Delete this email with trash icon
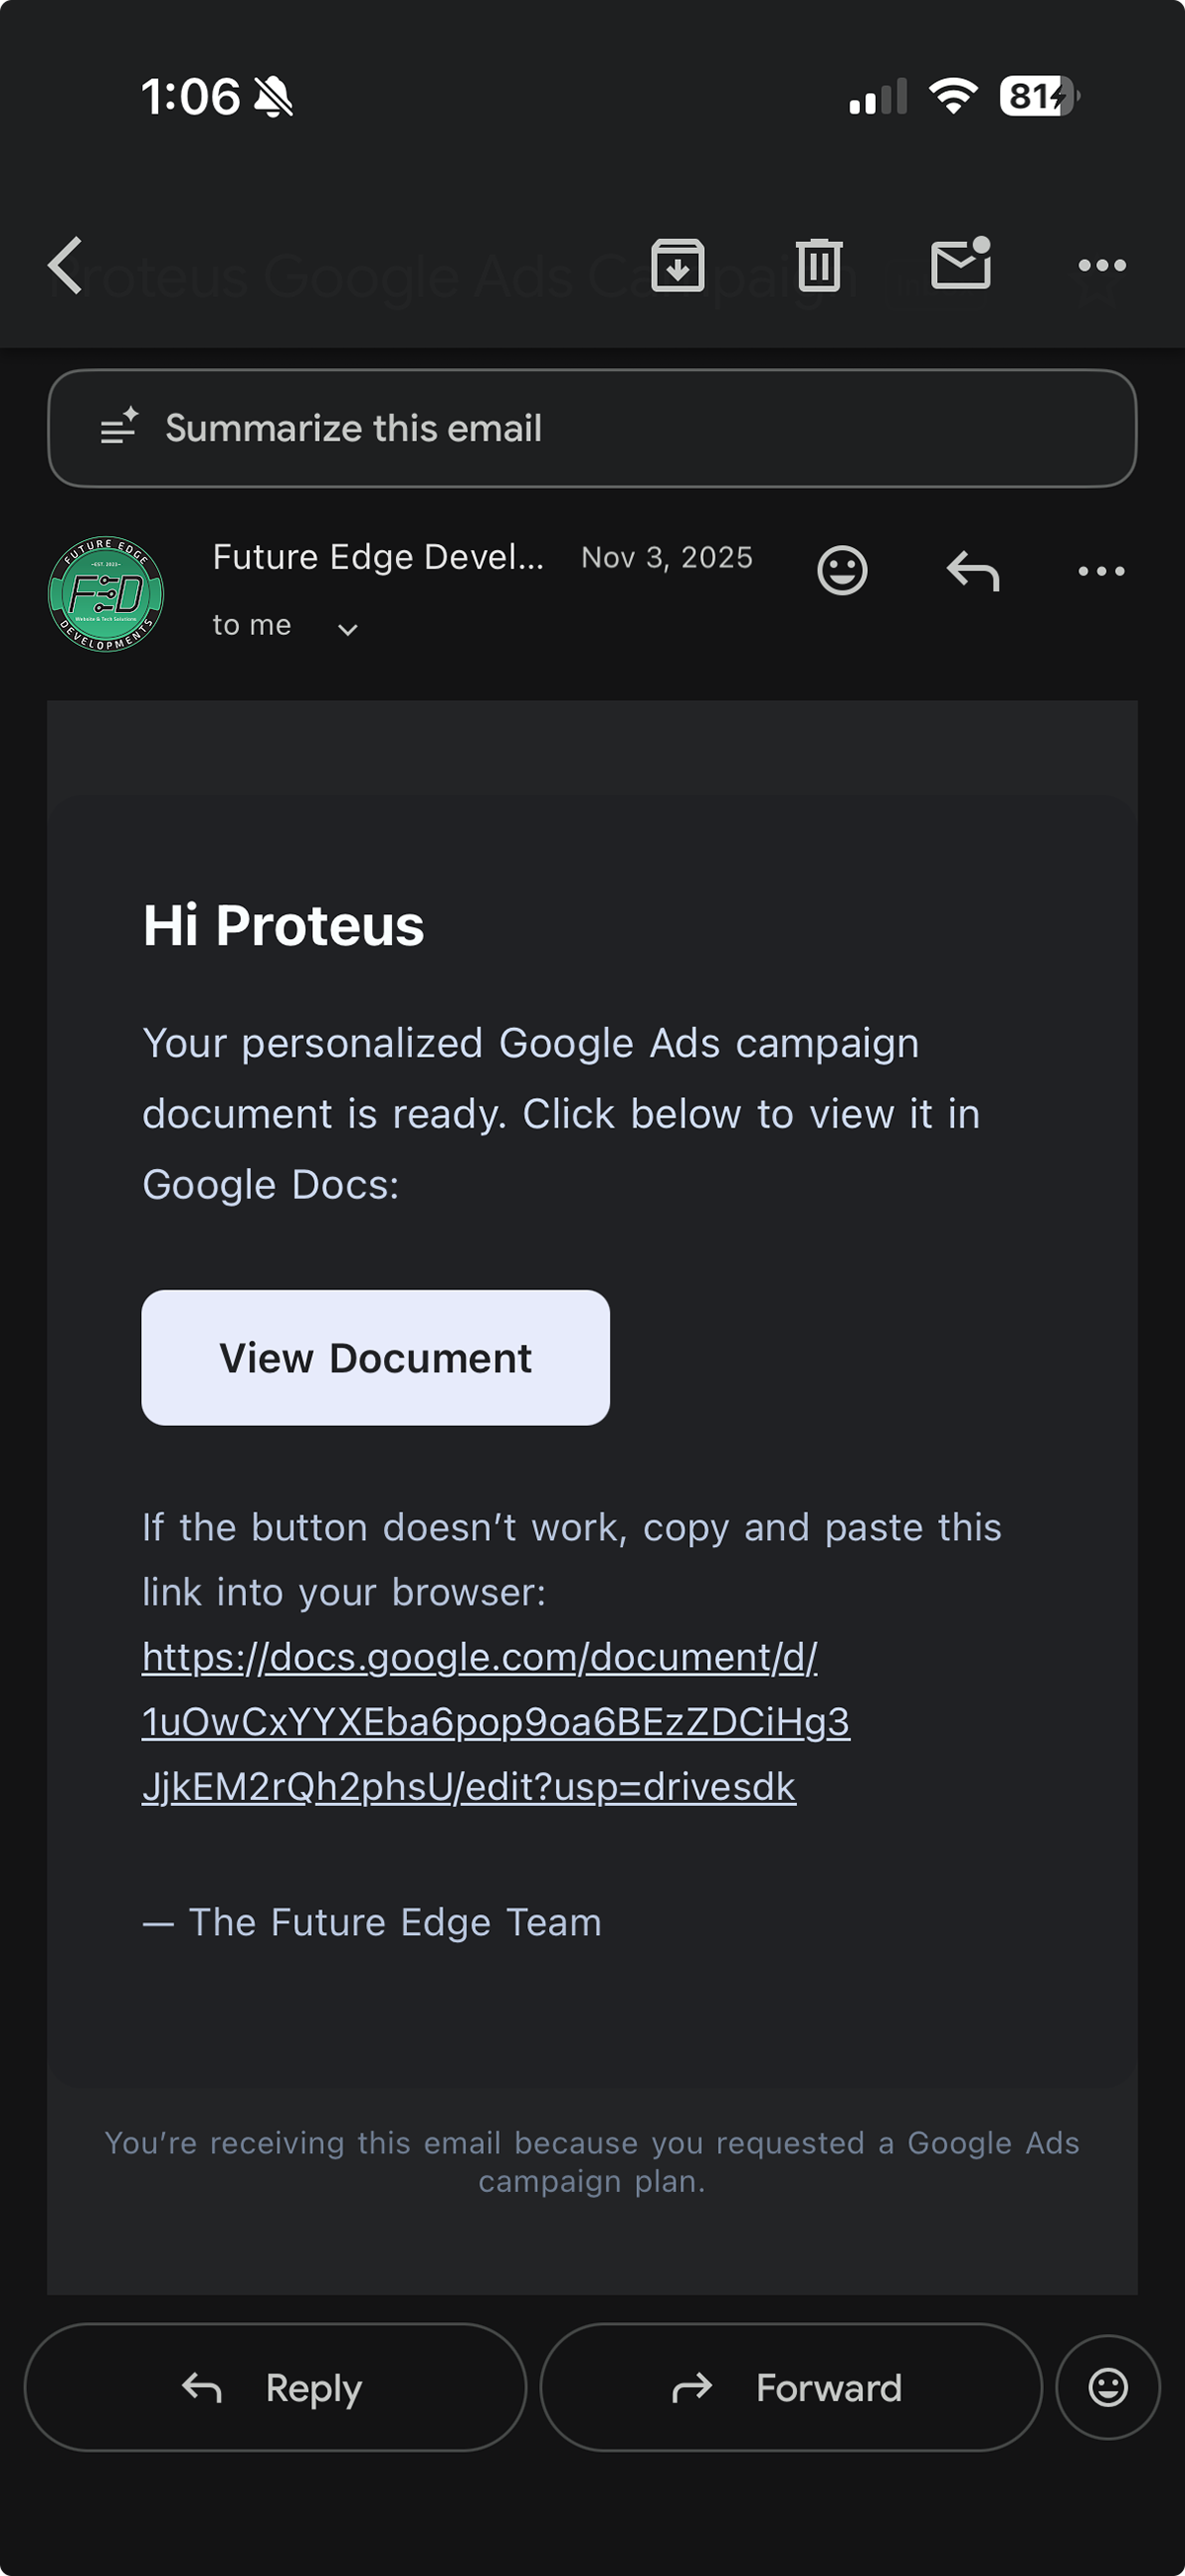 819,266
